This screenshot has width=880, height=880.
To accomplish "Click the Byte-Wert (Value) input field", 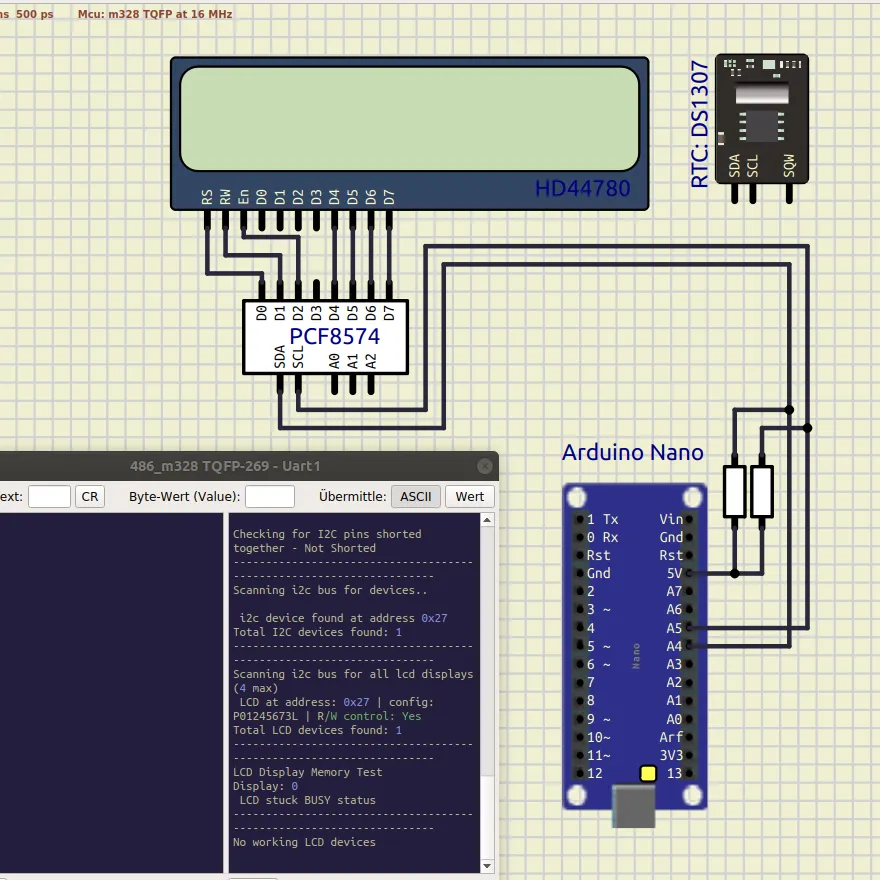I will [x=269, y=497].
